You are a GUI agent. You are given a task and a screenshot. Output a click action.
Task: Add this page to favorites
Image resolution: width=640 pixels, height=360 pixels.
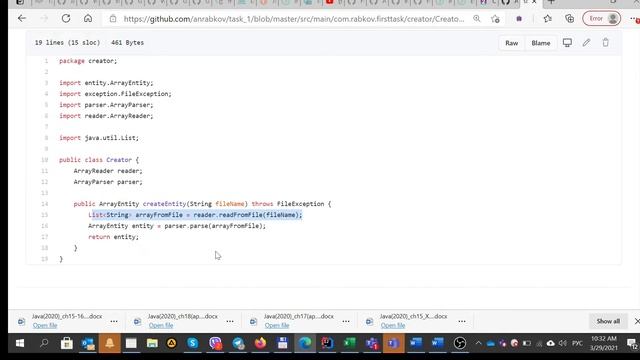click(495, 19)
